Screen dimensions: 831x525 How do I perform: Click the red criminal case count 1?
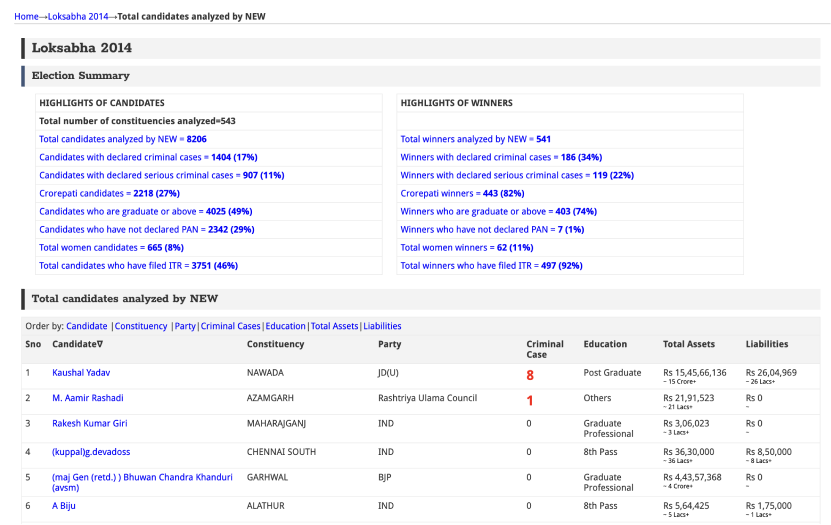pos(530,401)
